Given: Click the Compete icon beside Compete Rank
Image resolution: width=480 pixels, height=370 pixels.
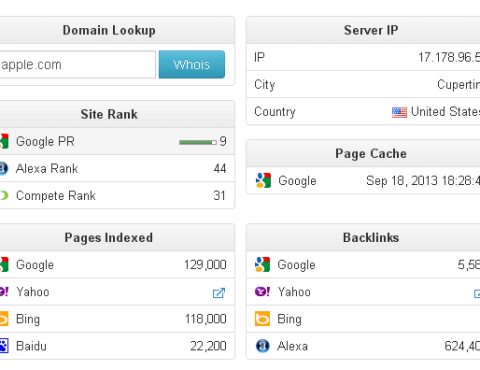Looking at the screenshot, I should coord(4,195).
